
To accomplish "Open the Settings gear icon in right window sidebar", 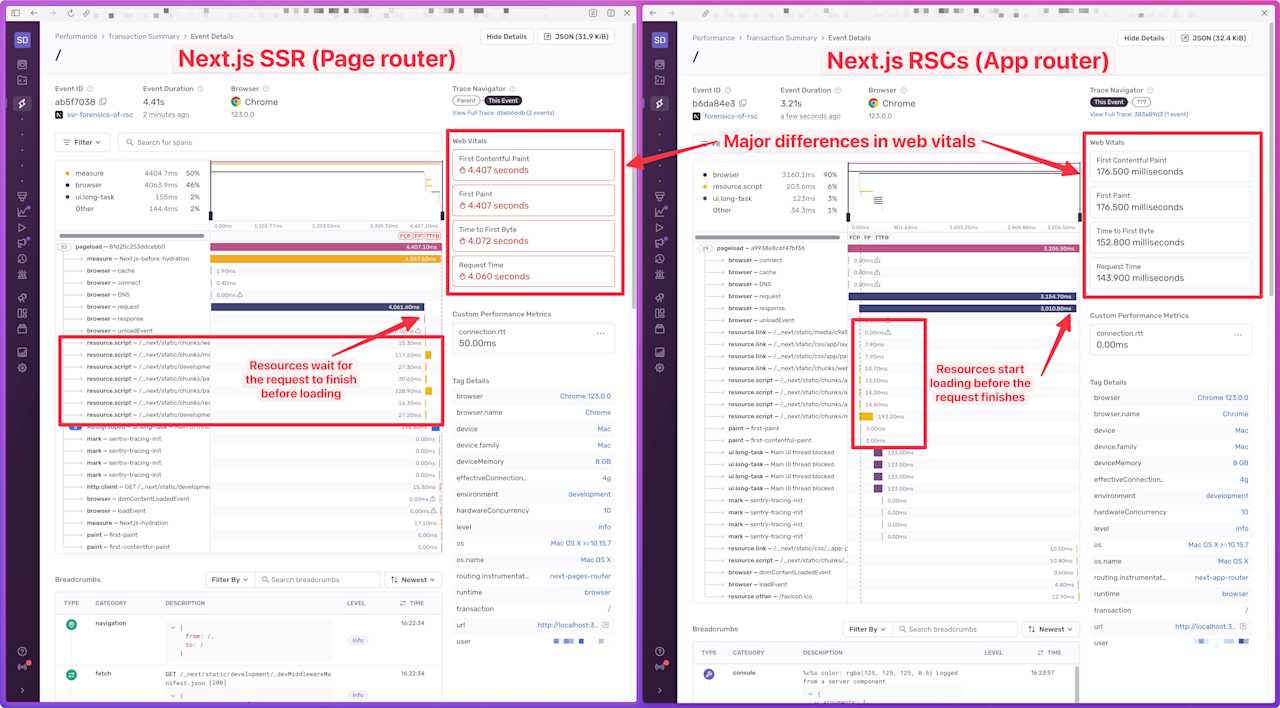I will (660, 368).
